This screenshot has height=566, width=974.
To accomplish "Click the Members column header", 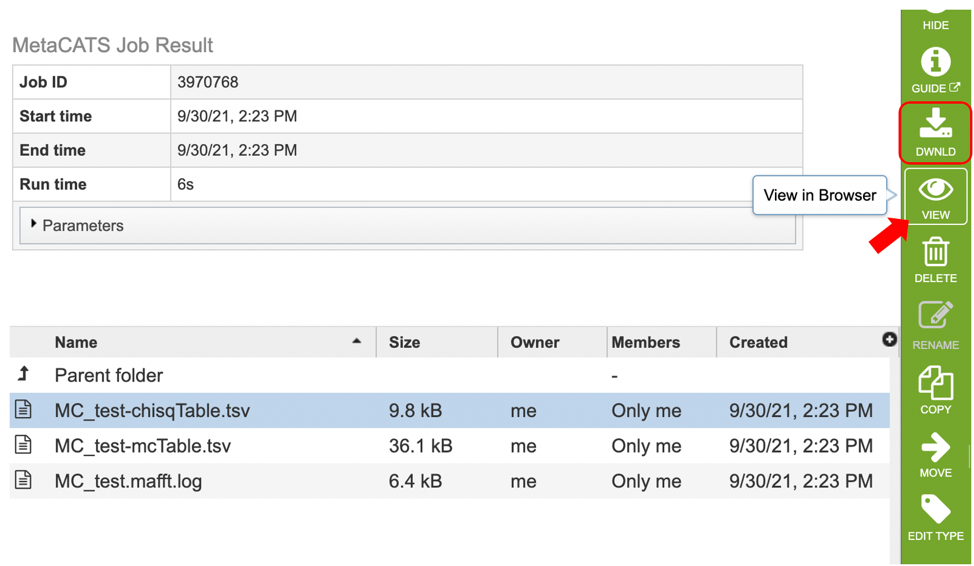I will (x=645, y=342).
